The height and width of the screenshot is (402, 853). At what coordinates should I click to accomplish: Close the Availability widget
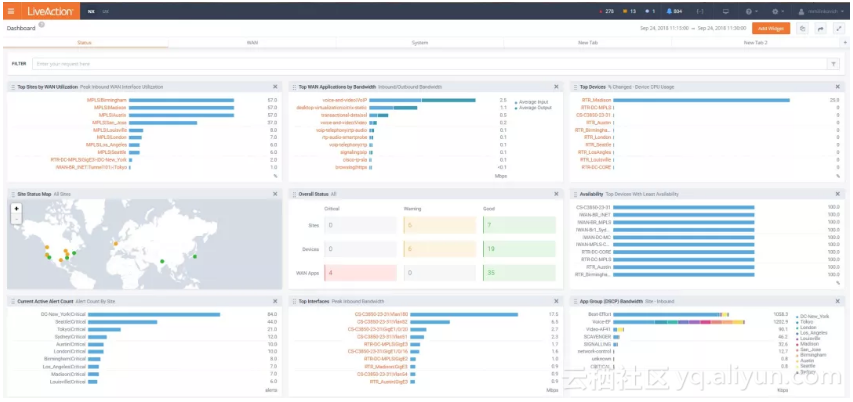point(837,194)
